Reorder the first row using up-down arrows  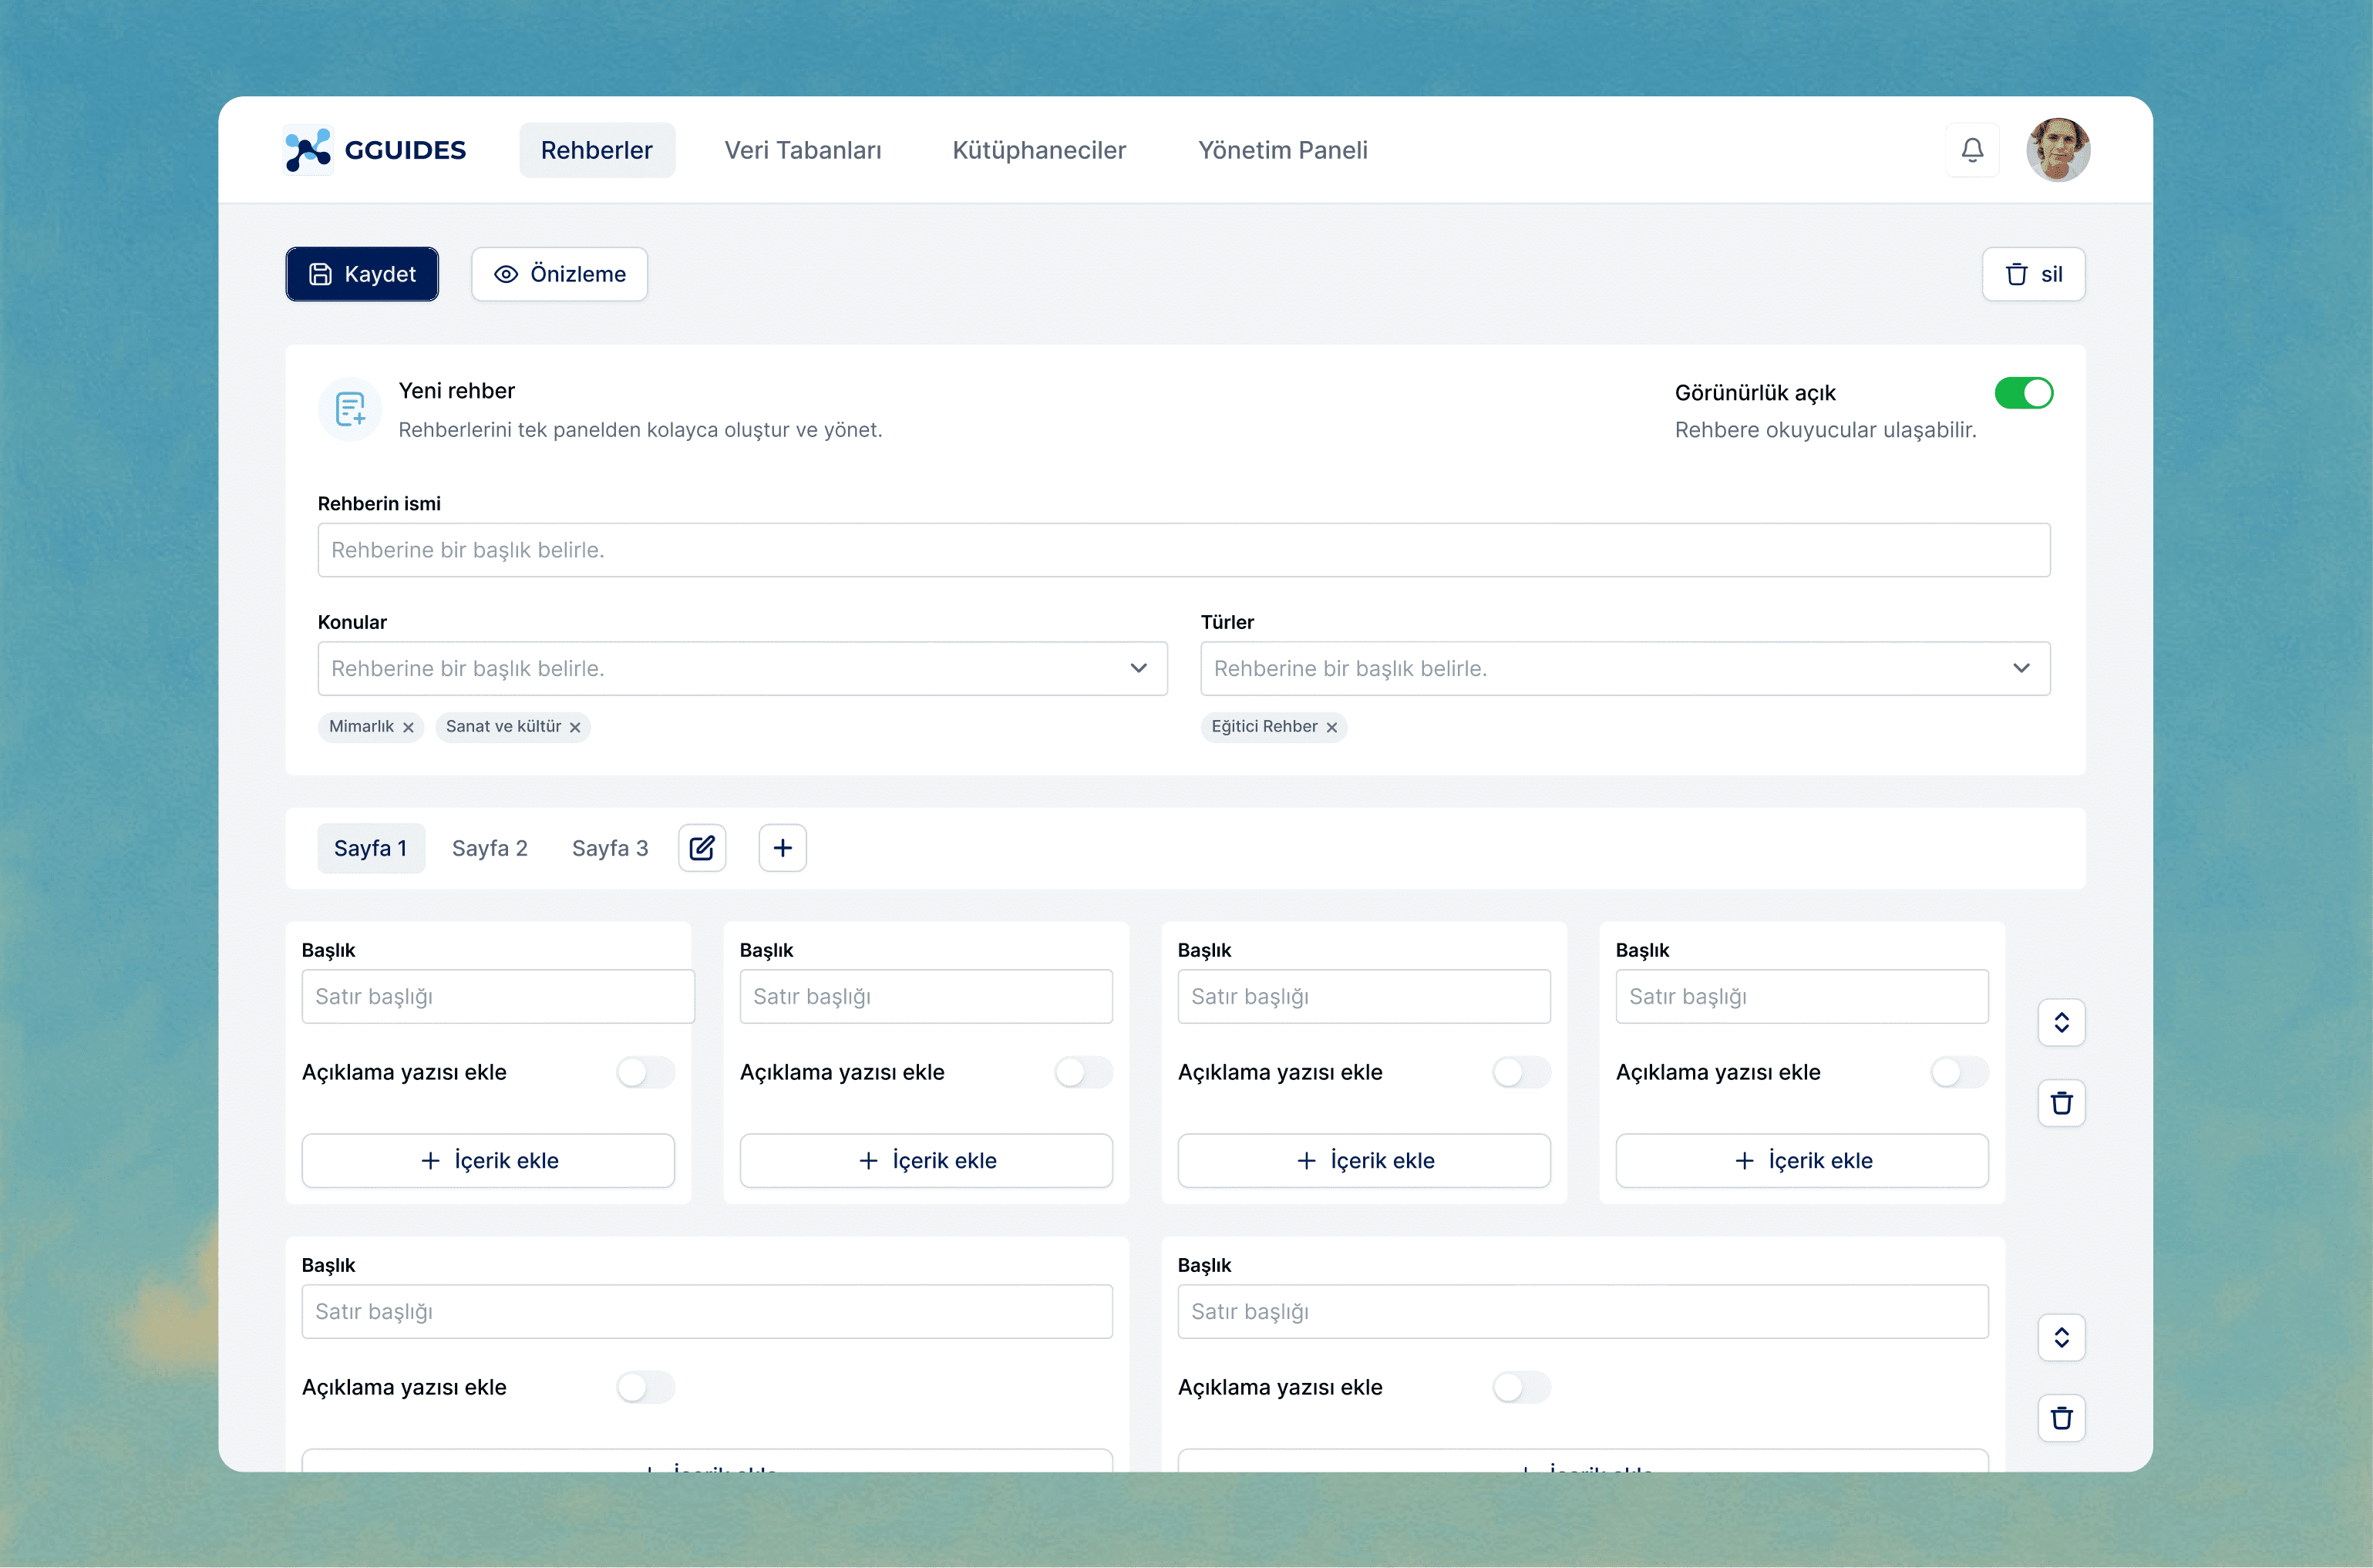pos(2061,1022)
